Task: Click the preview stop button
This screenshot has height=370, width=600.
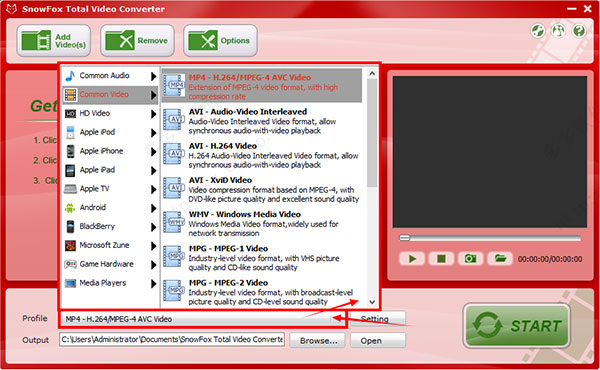Action: pyautogui.click(x=441, y=259)
